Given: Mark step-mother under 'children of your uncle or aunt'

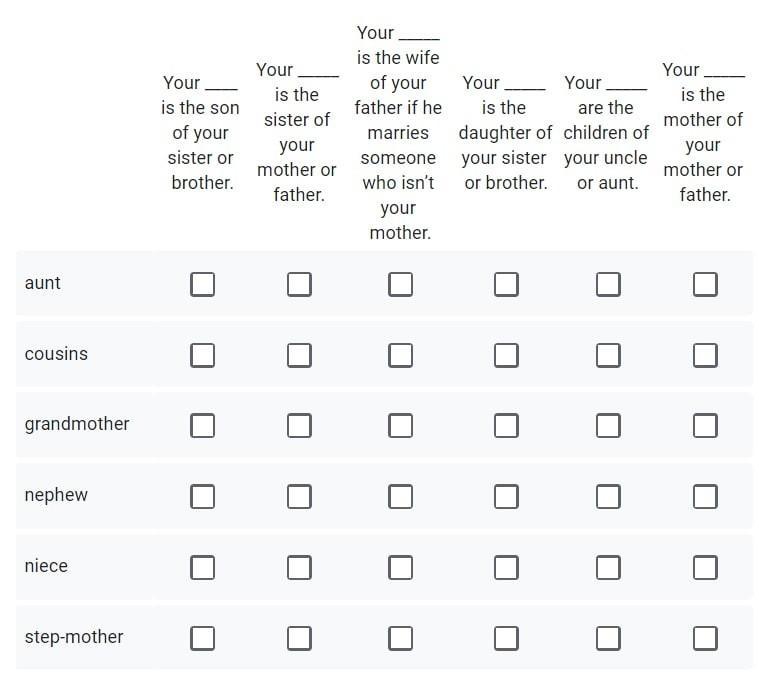Looking at the screenshot, I should (608, 638).
